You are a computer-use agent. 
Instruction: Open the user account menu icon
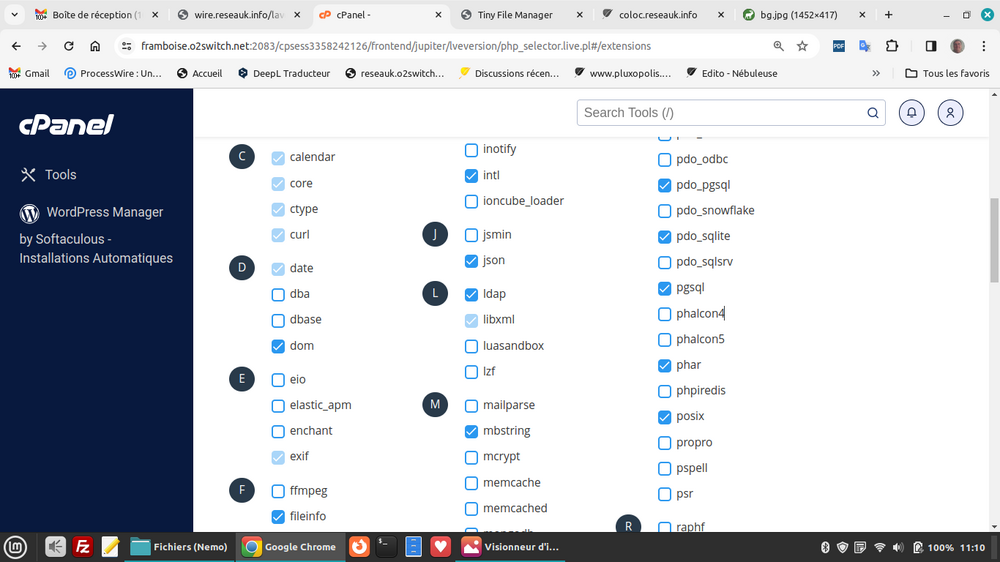click(x=950, y=113)
